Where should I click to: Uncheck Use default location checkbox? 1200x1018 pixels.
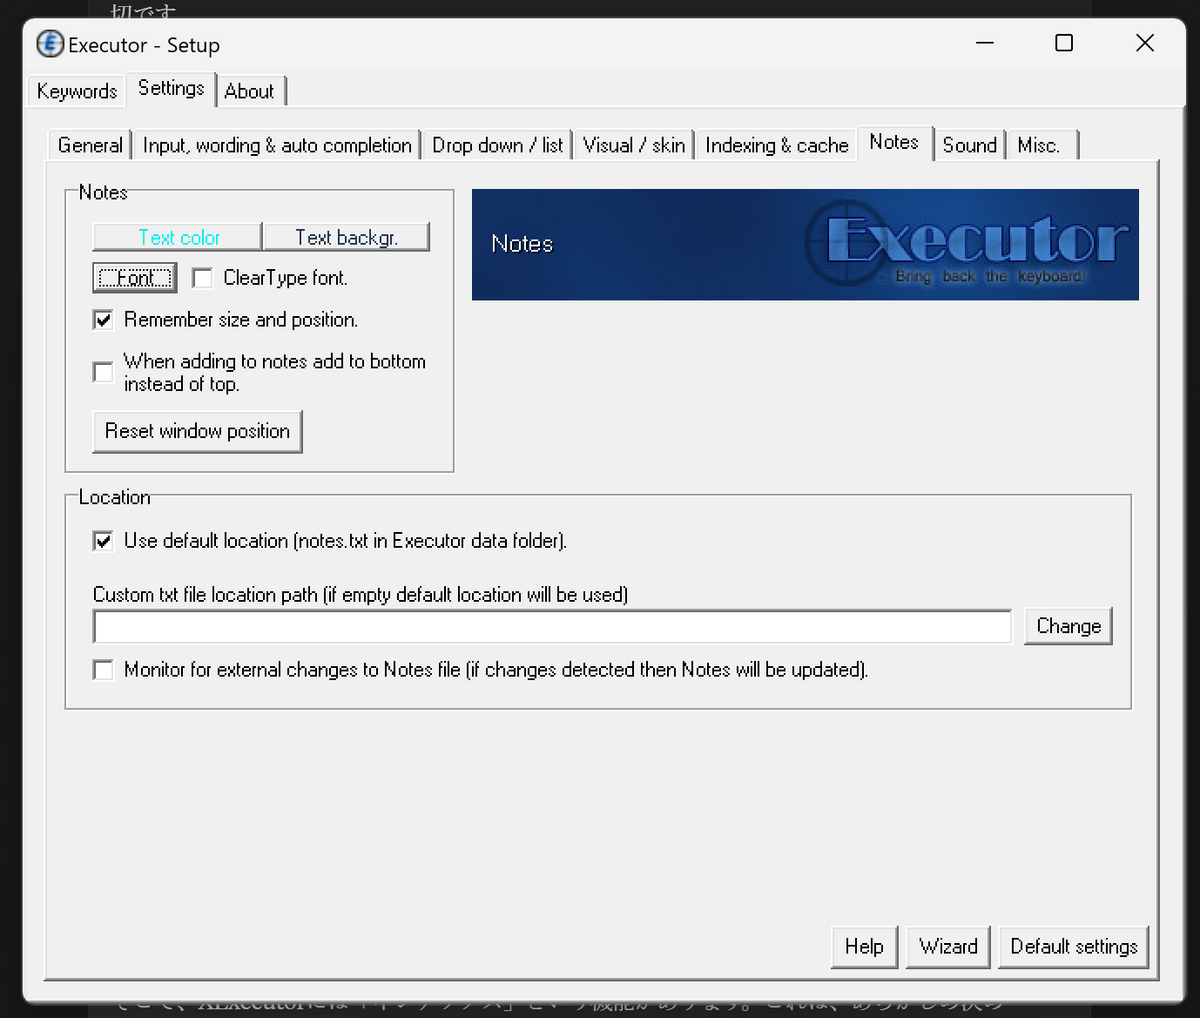pos(103,541)
